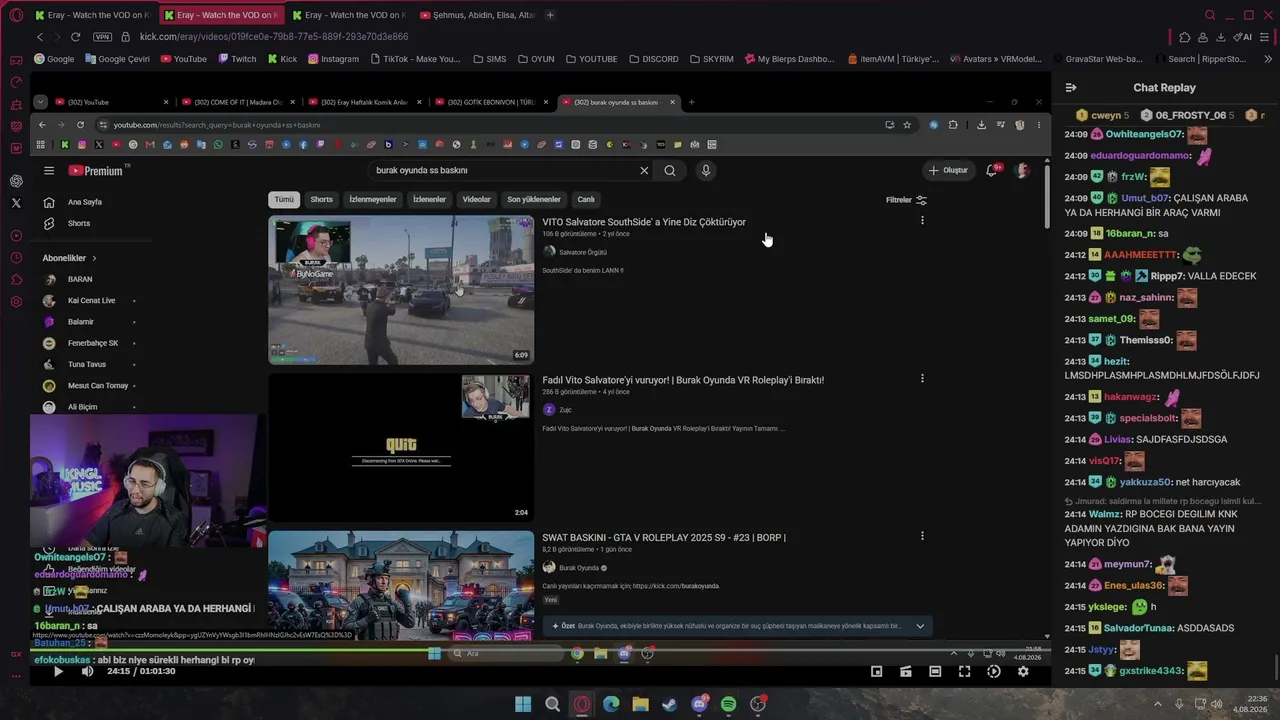Open Kick player settings gear

click(1023, 671)
